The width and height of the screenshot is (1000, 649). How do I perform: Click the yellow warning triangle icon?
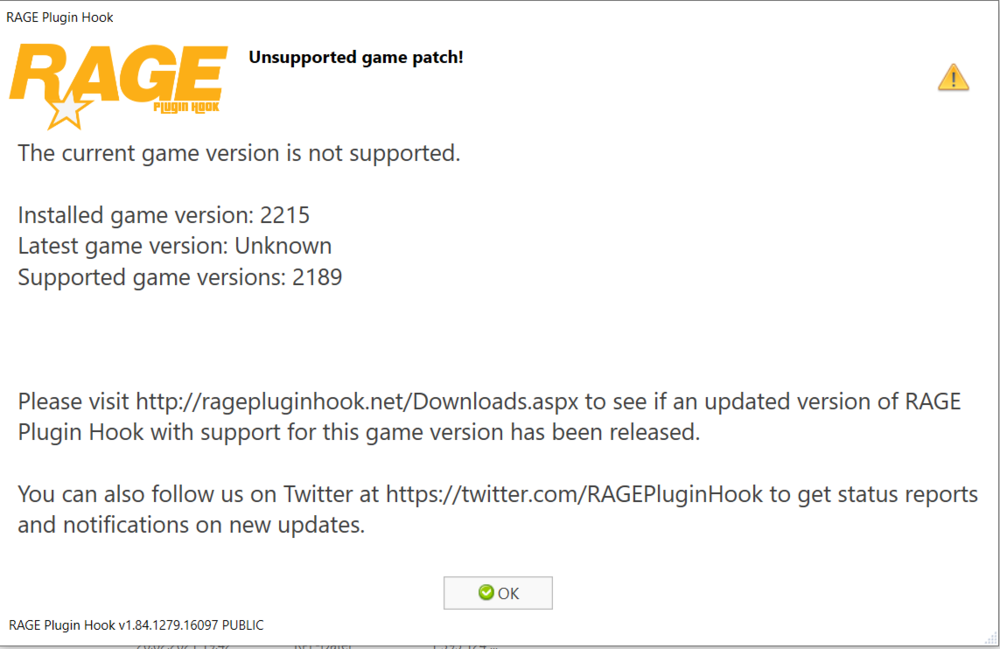tap(953, 78)
